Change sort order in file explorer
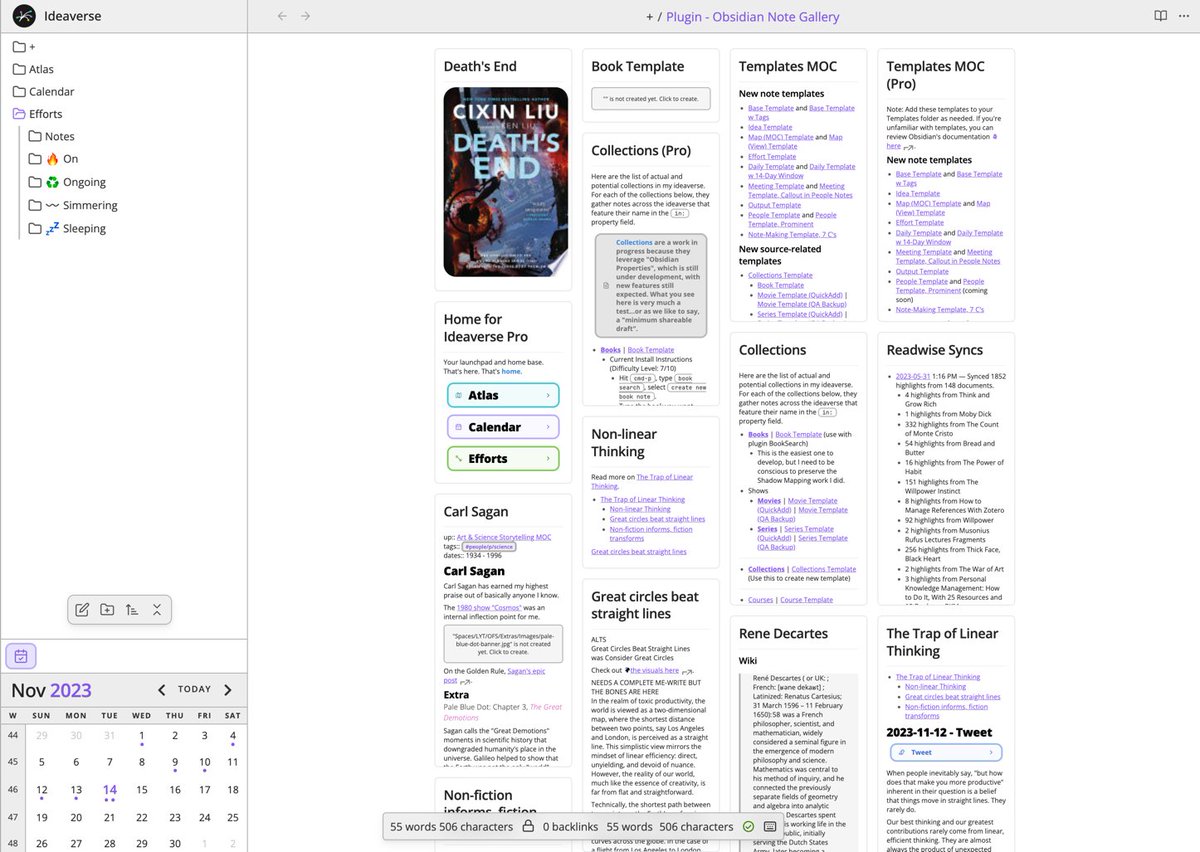The height and width of the screenshot is (852, 1200). coord(132,610)
